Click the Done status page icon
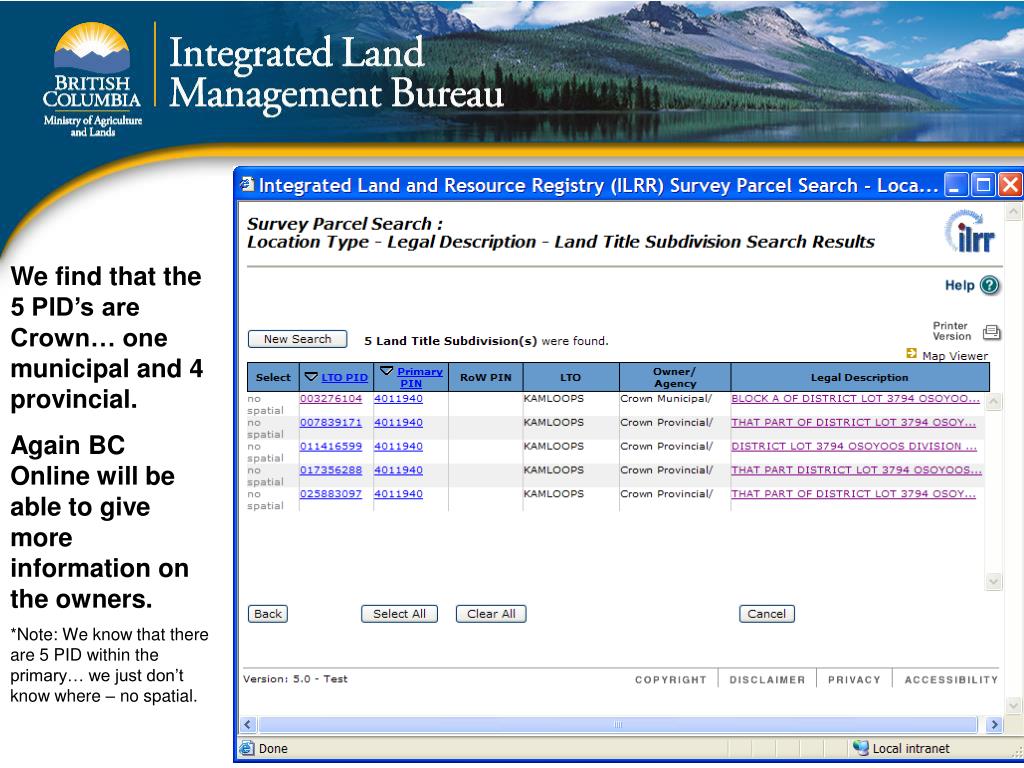 (247, 748)
